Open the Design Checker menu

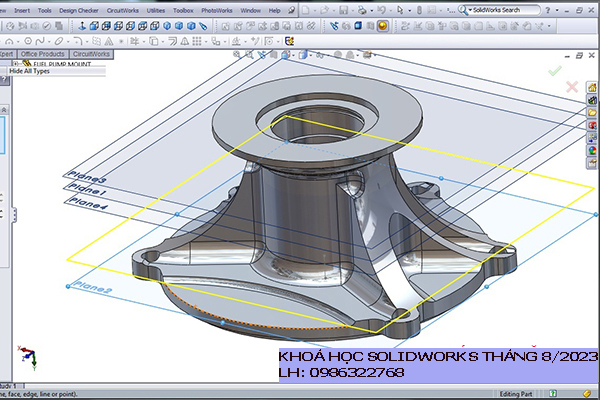79,10
